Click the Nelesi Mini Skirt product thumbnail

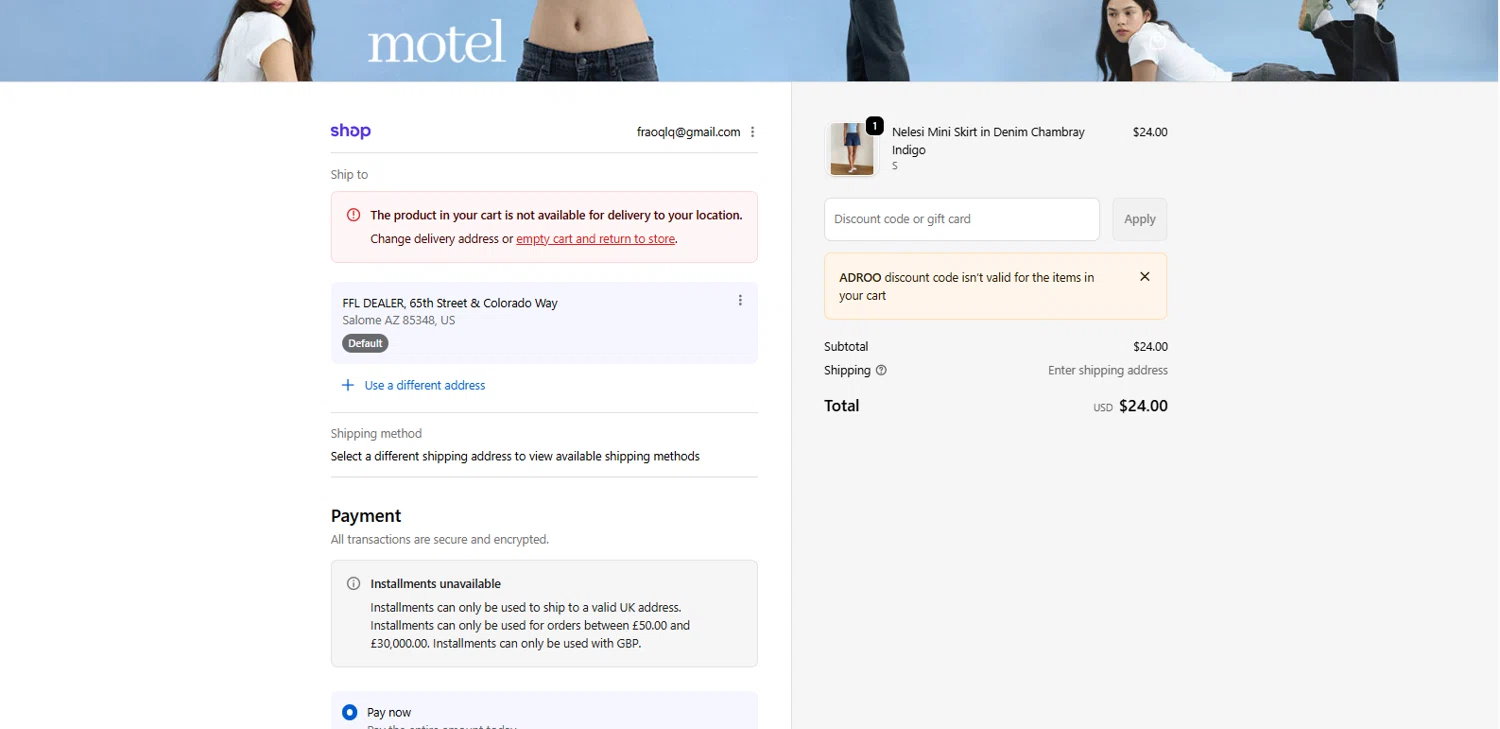[x=852, y=150]
